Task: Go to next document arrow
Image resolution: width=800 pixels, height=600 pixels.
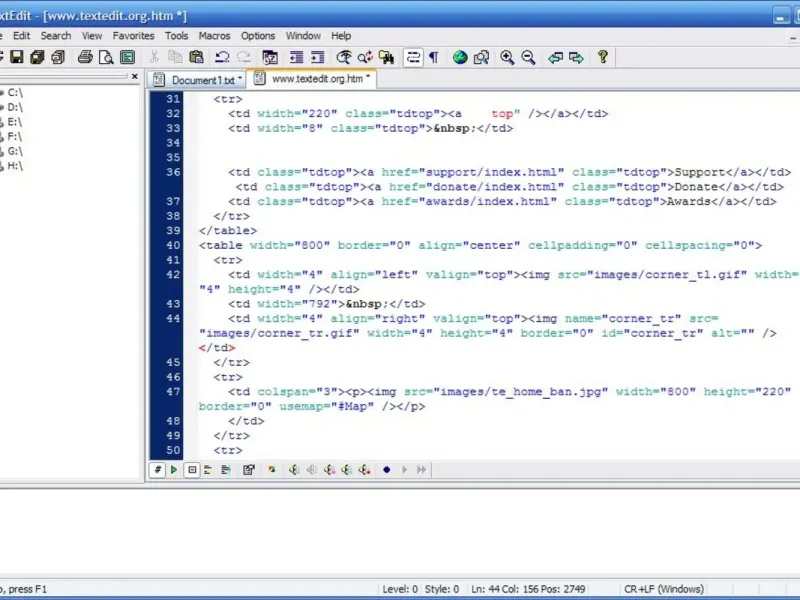Action: coord(577,57)
